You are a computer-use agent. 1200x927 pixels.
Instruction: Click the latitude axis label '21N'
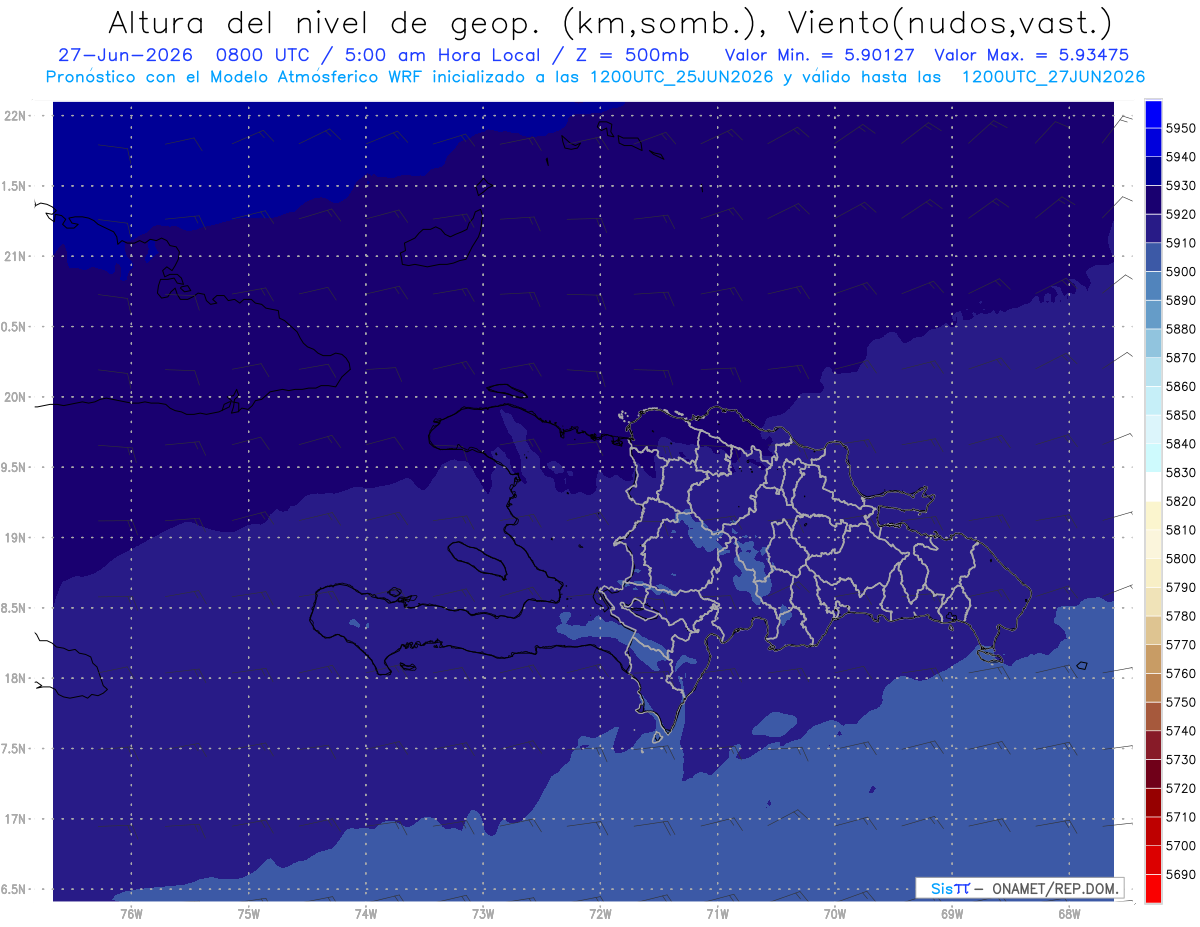pyautogui.click(x=15, y=256)
